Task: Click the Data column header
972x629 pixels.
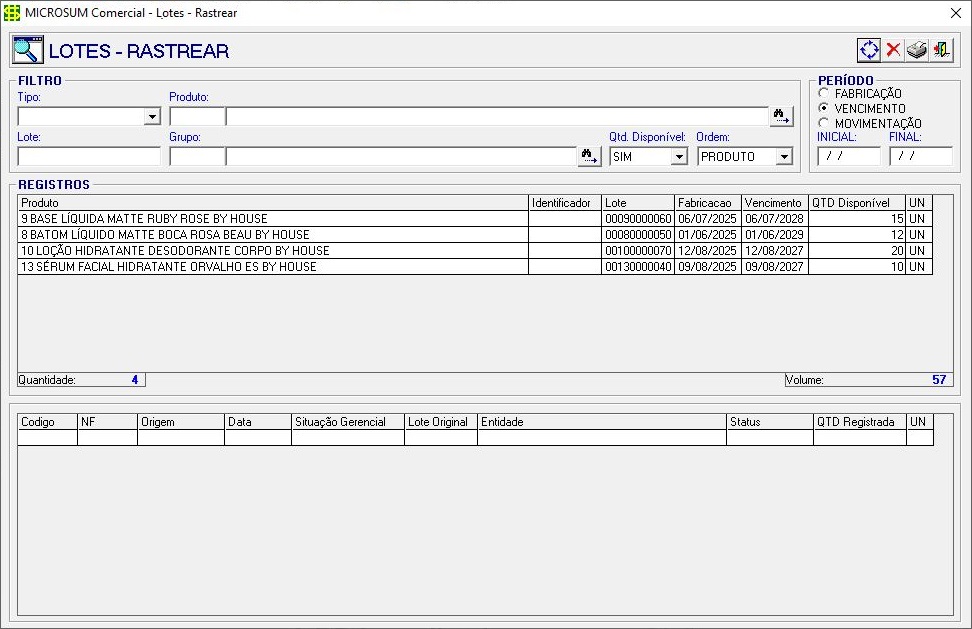Action: tap(258, 422)
